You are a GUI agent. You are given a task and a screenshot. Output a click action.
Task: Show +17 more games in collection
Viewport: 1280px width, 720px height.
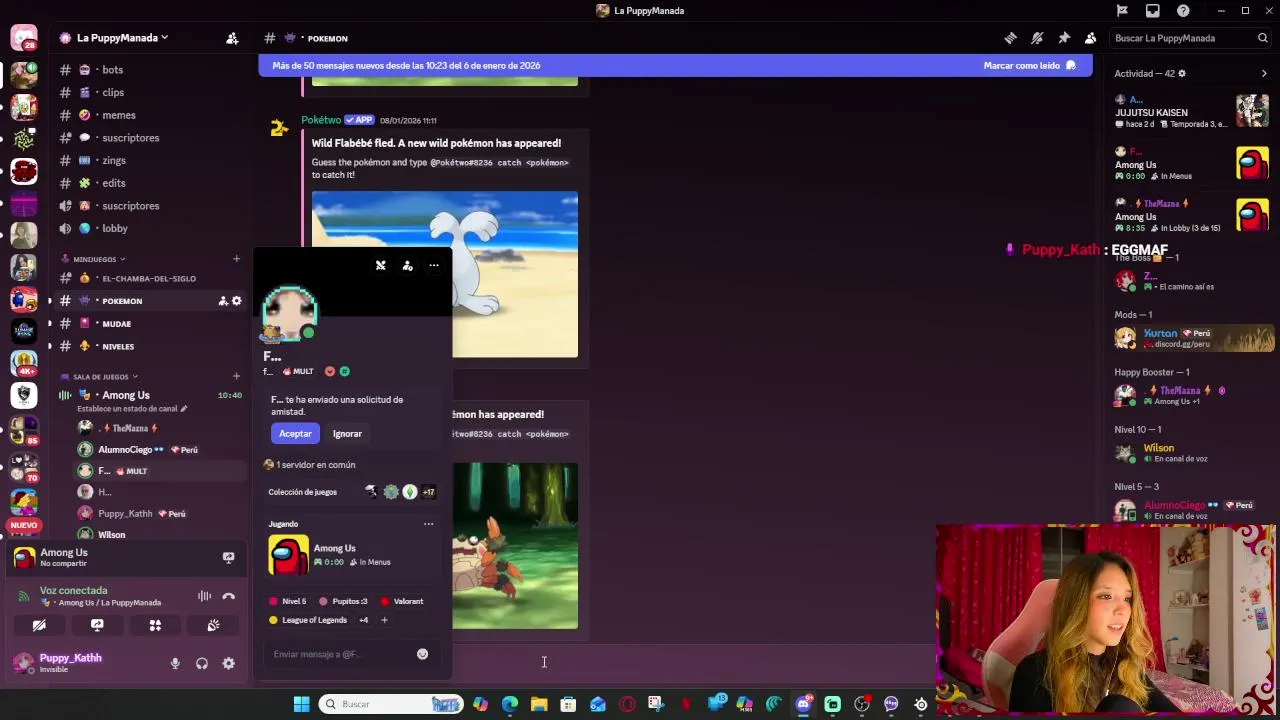pyautogui.click(x=428, y=492)
